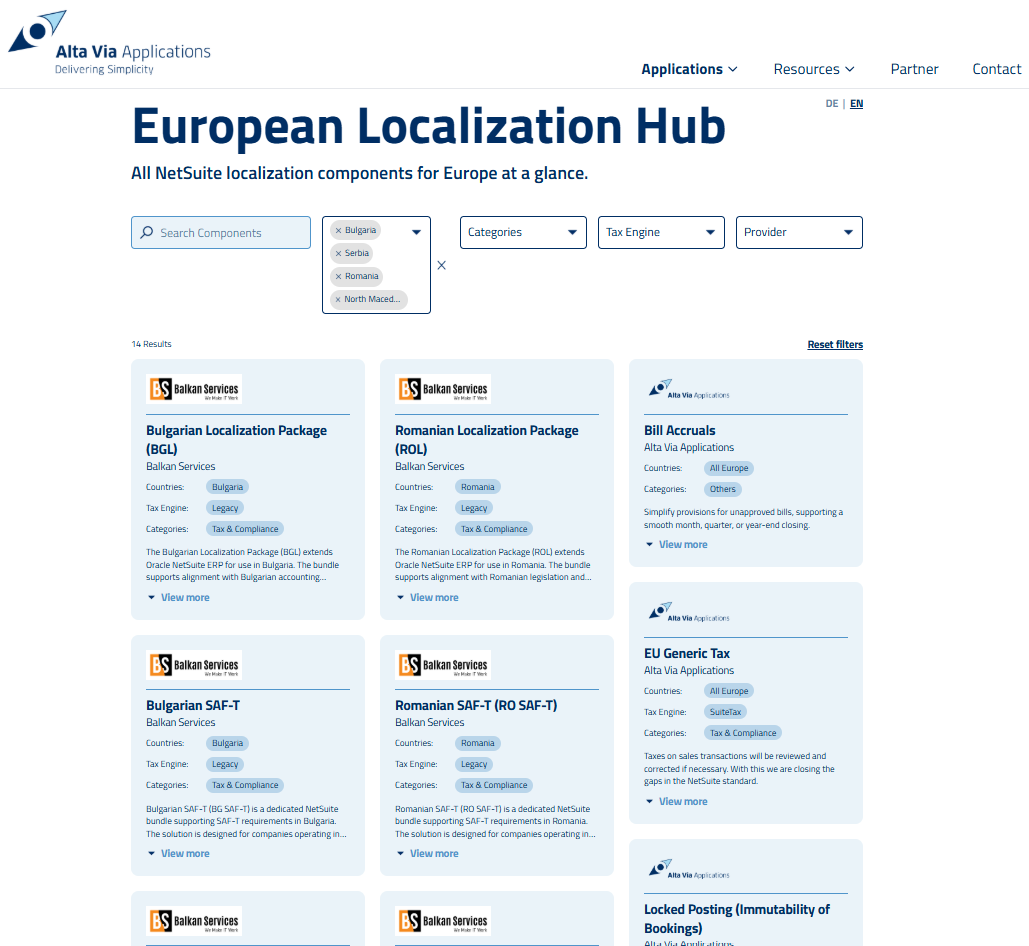Click Alta Via logo on Bill Accruals card

[688, 389]
